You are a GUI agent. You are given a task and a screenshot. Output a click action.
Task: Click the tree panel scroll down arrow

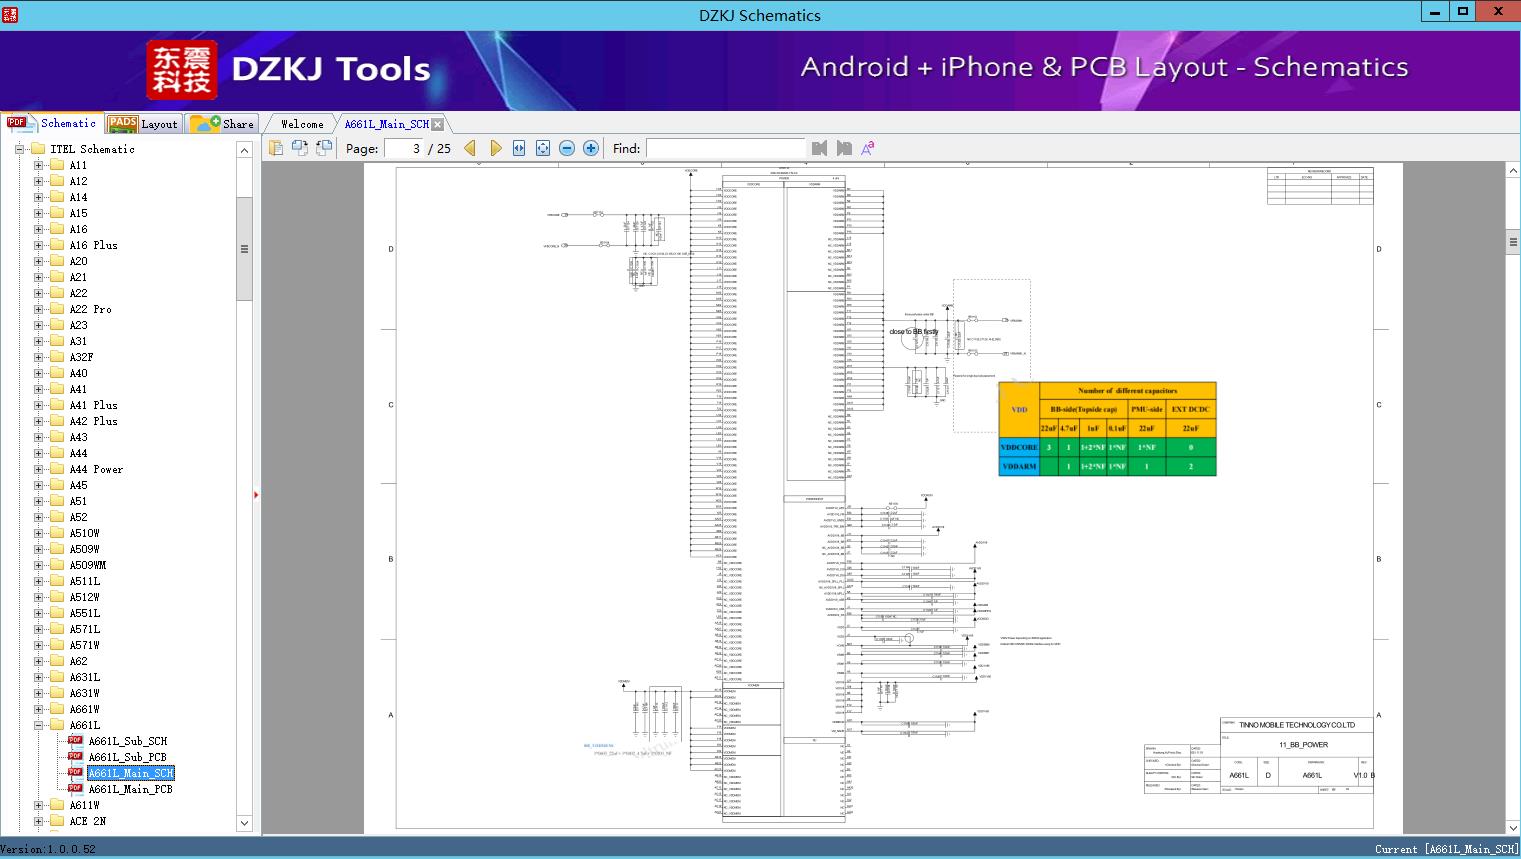[244, 823]
